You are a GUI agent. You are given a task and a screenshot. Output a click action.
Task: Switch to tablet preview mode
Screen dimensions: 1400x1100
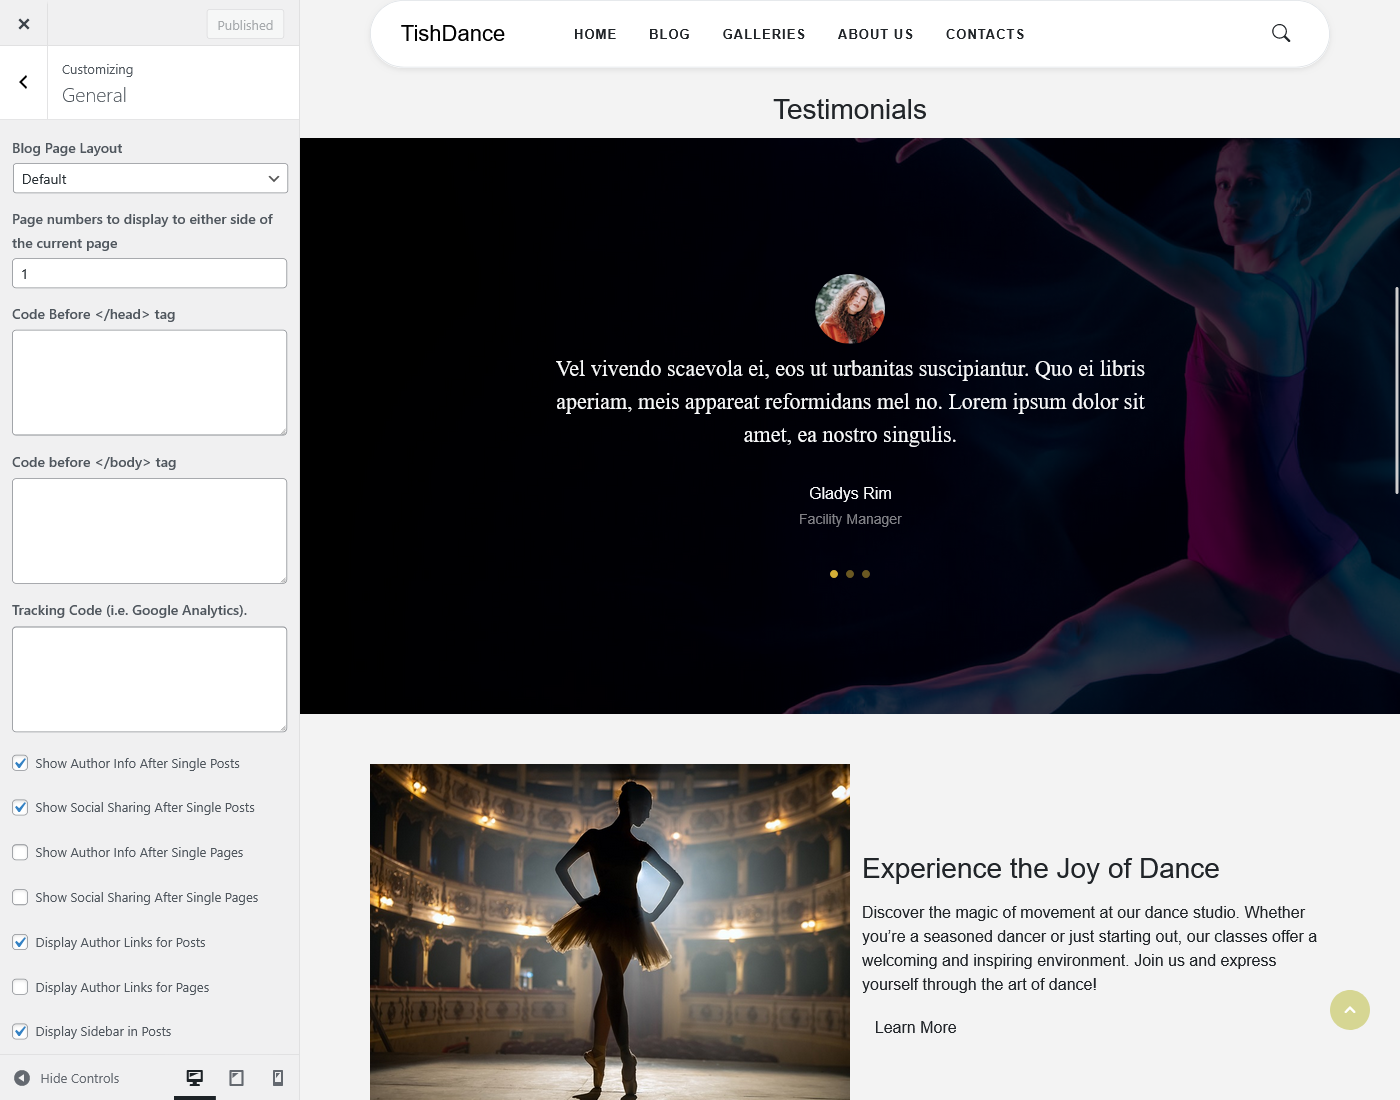pos(237,1078)
